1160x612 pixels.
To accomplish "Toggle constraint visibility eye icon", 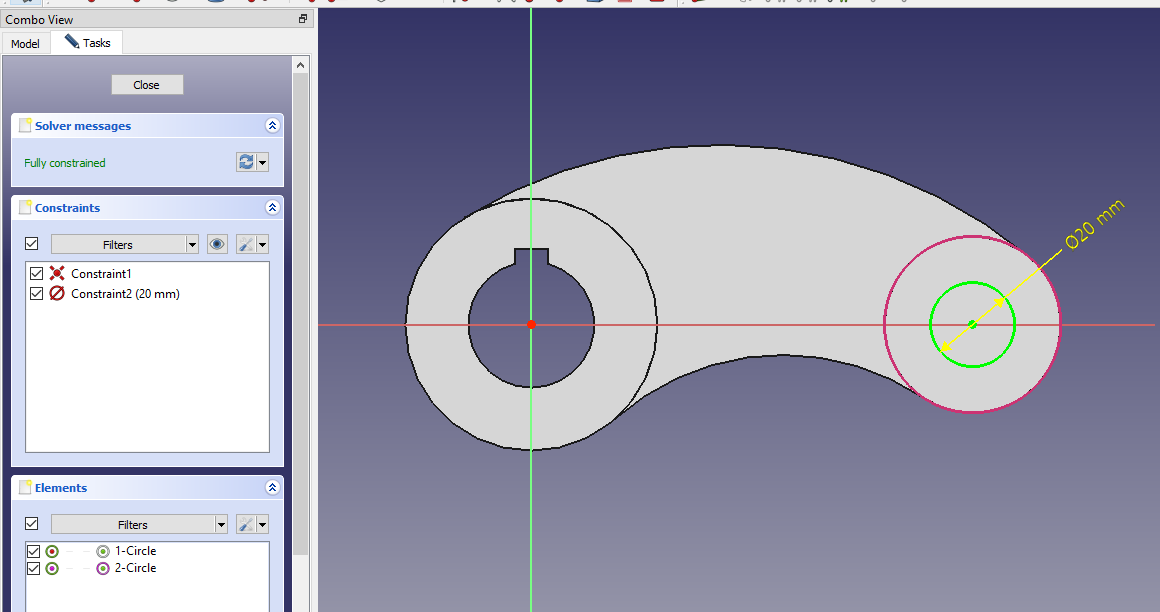I will click(217, 244).
